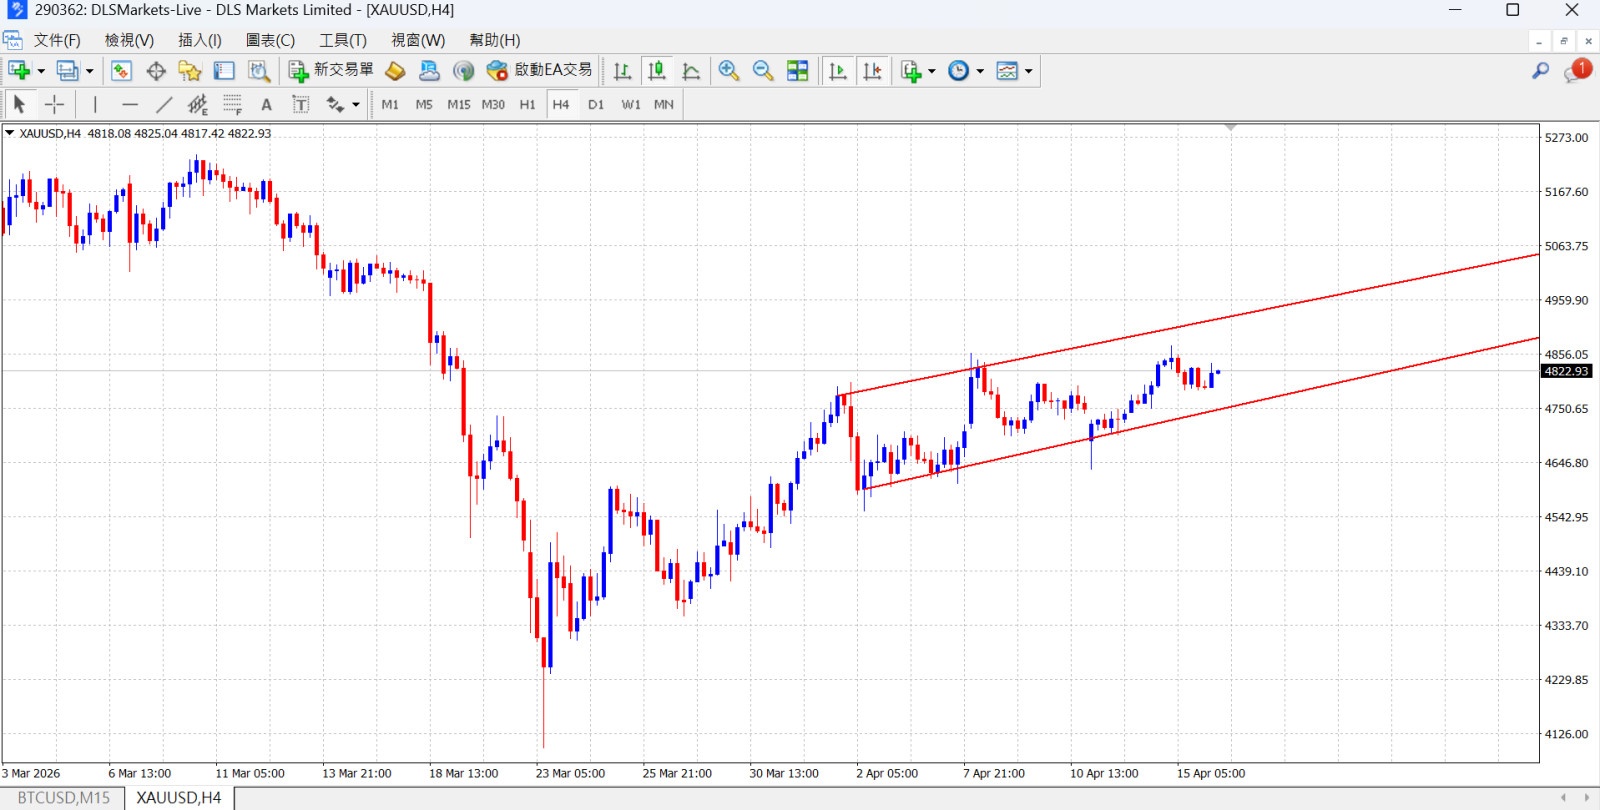Toggle the Chart Shift button
The image size is (1600, 810).
pos(873,71)
